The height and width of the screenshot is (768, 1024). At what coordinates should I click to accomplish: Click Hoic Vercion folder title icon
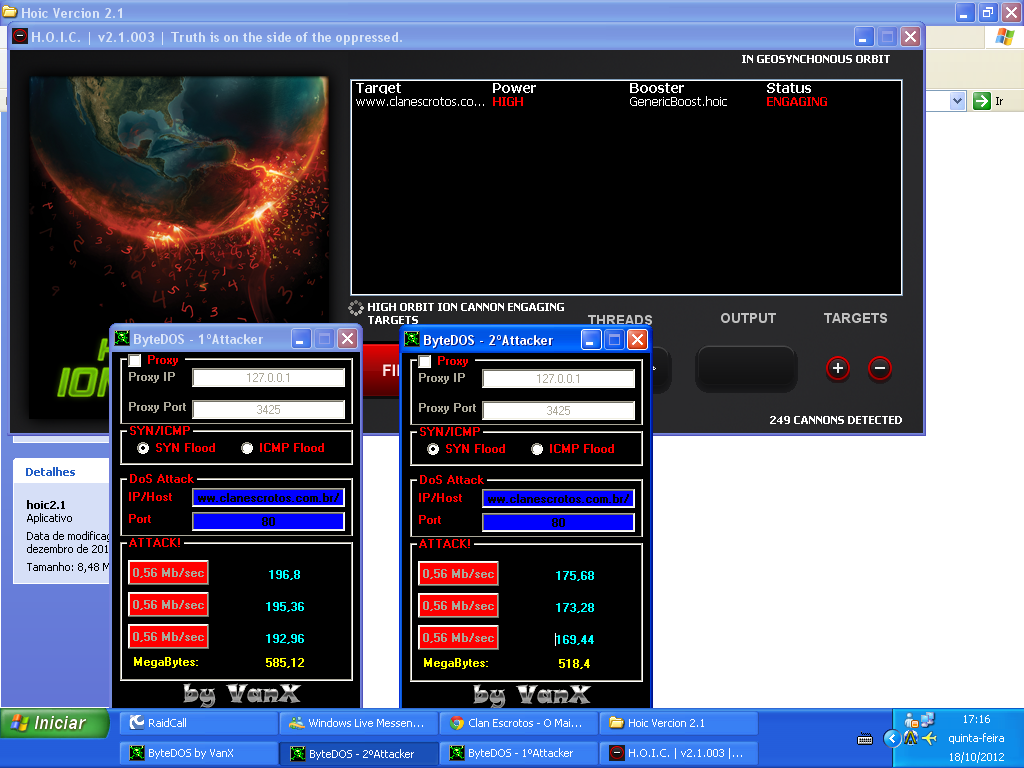tap(9, 12)
